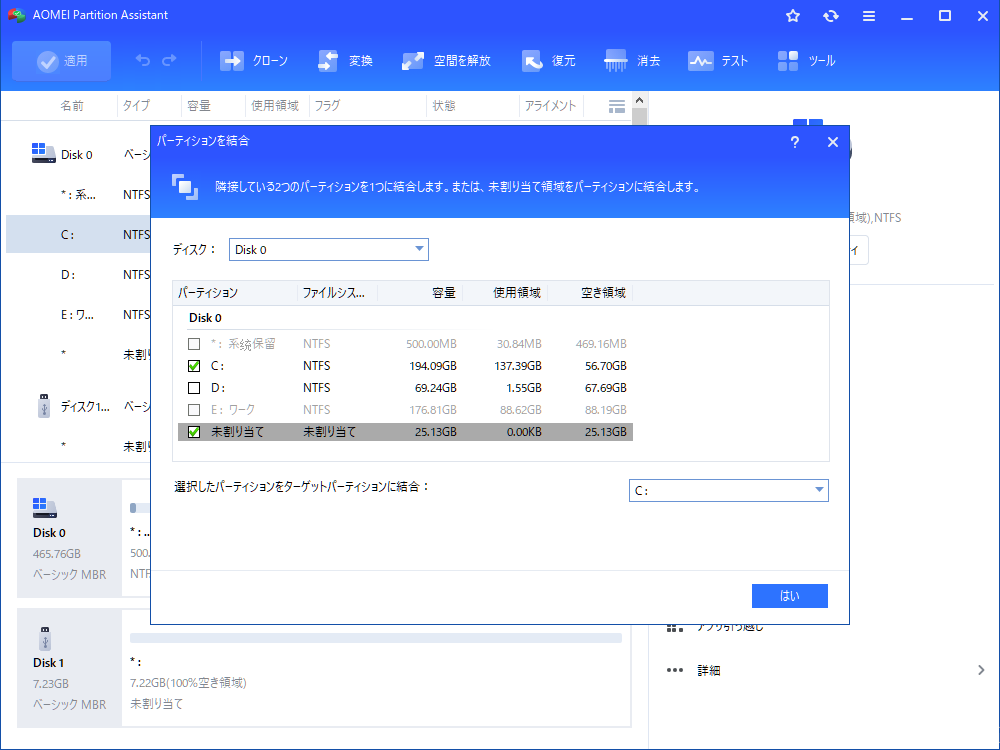The width and height of the screenshot is (1000, 750).
Task: Expand the 詳細 (Details) chevron
Action: 981,670
